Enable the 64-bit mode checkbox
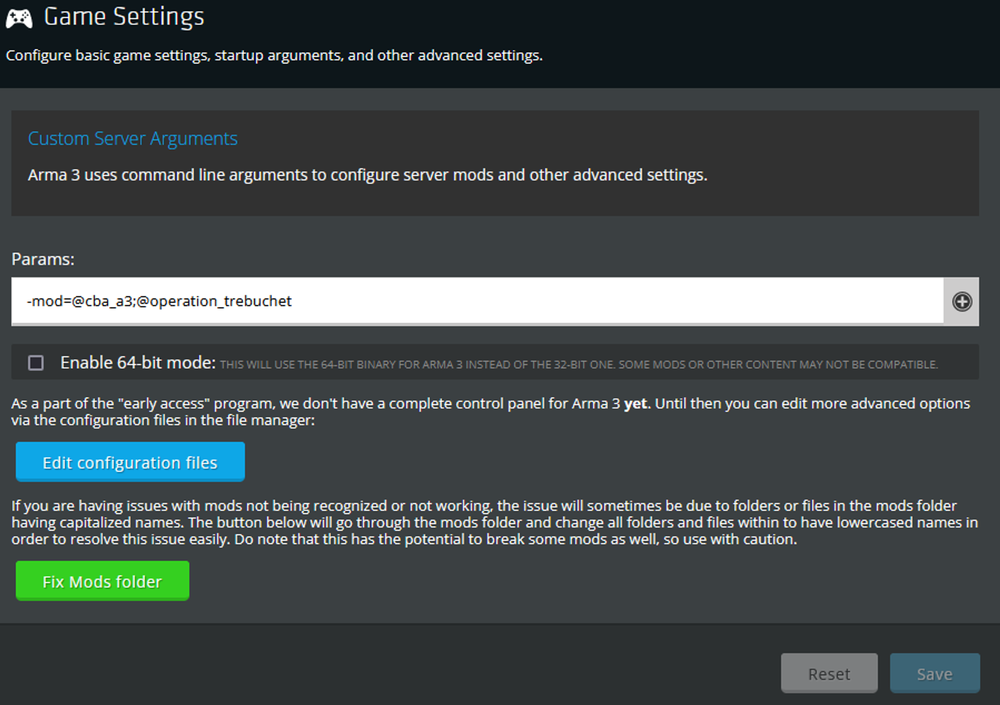 coord(36,363)
